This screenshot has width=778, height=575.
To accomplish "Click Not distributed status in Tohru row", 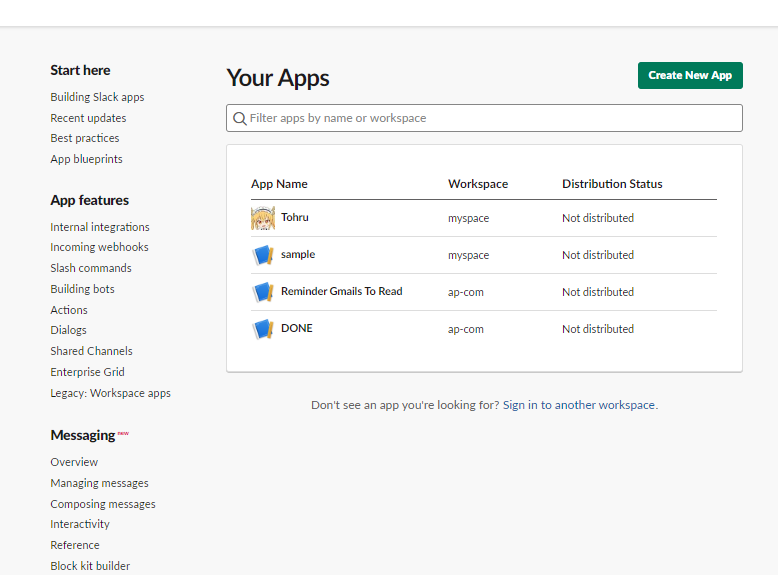I will 598,218.
